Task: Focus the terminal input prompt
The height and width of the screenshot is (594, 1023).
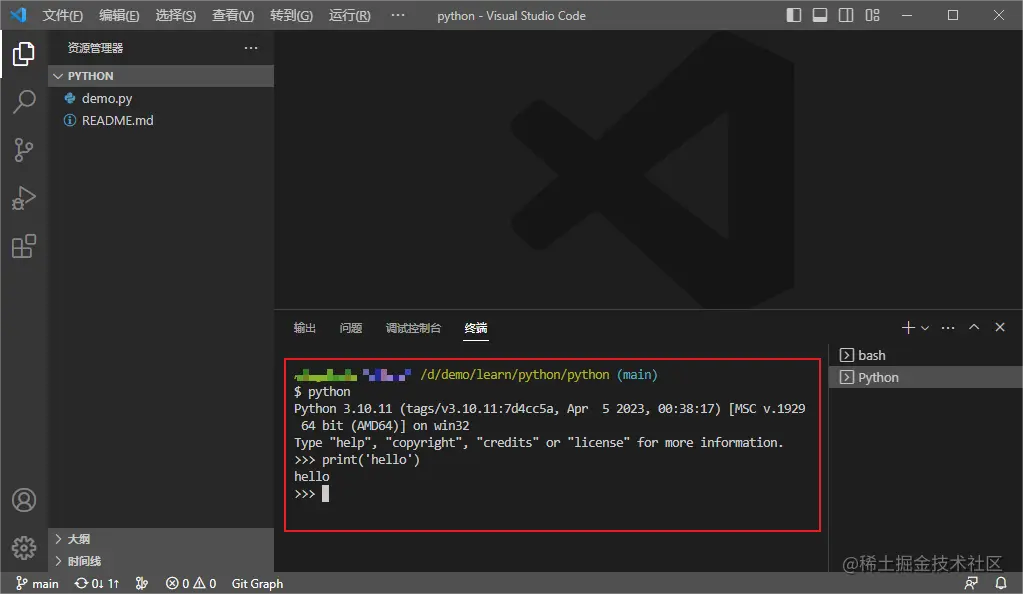Action: 325,493
